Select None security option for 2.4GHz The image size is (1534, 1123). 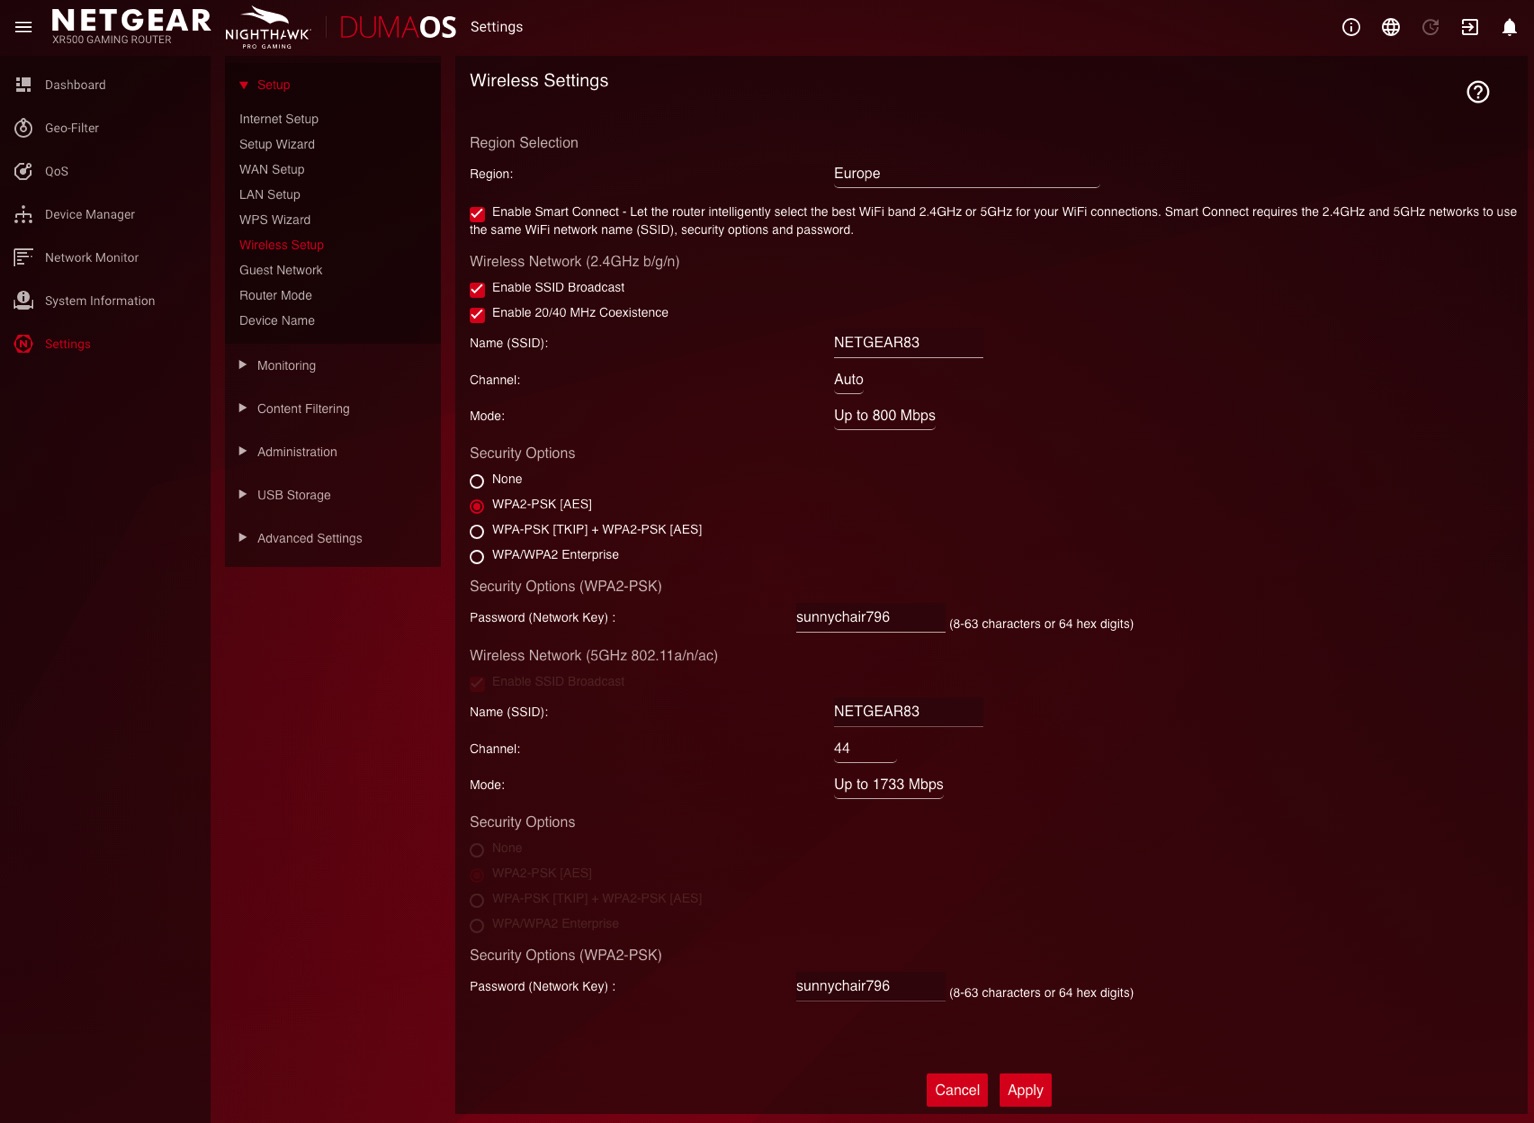477,481
